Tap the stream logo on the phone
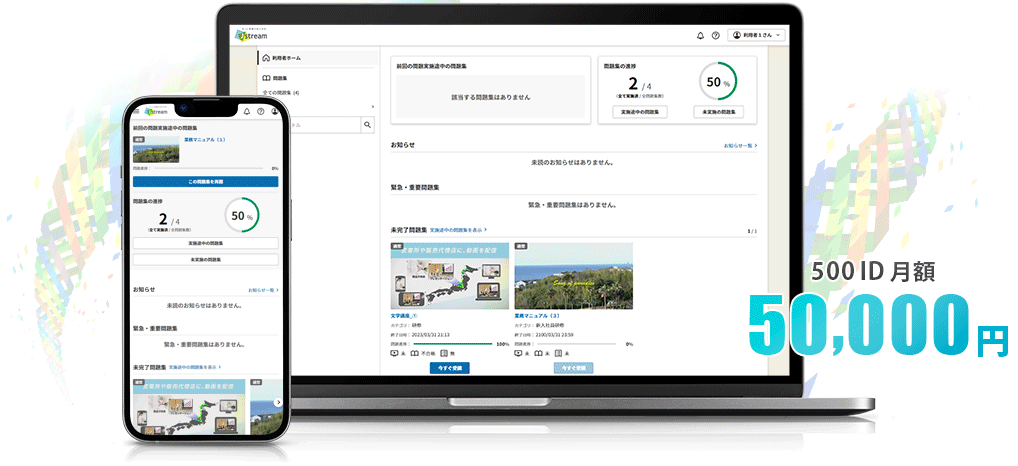Image resolution: width=1018 pixels, height=466 pixels. (156, 110)
